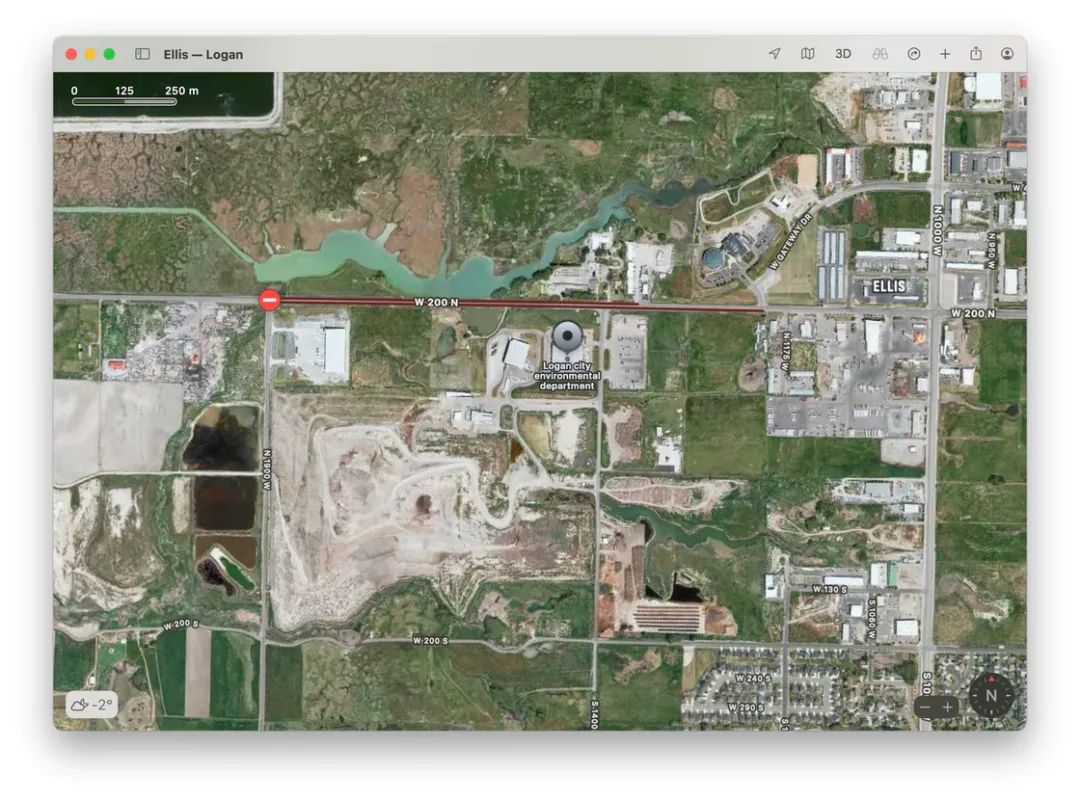Toggle the sidebar panel
Viewport: 1080px width, 801px height.
[143, 54]
